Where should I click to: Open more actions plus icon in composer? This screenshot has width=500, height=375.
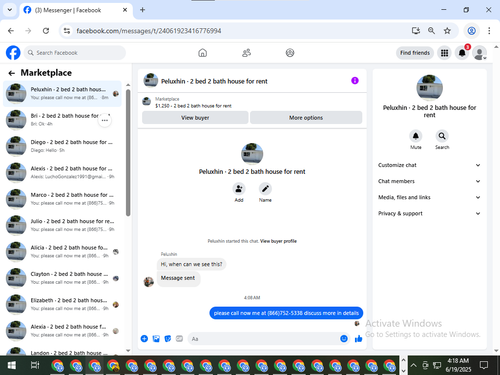[144, 339]
